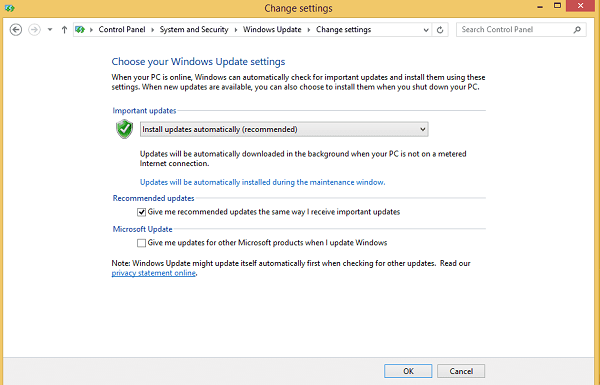Select Control Panel in the breadcrumb
This screenshot has height=385, width=600.
coord(122,29)
